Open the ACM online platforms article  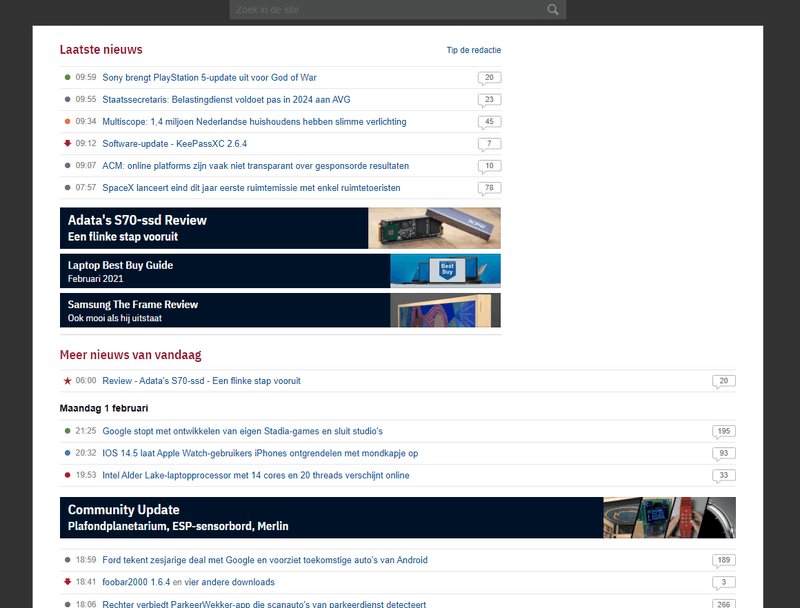coord(255,166)
